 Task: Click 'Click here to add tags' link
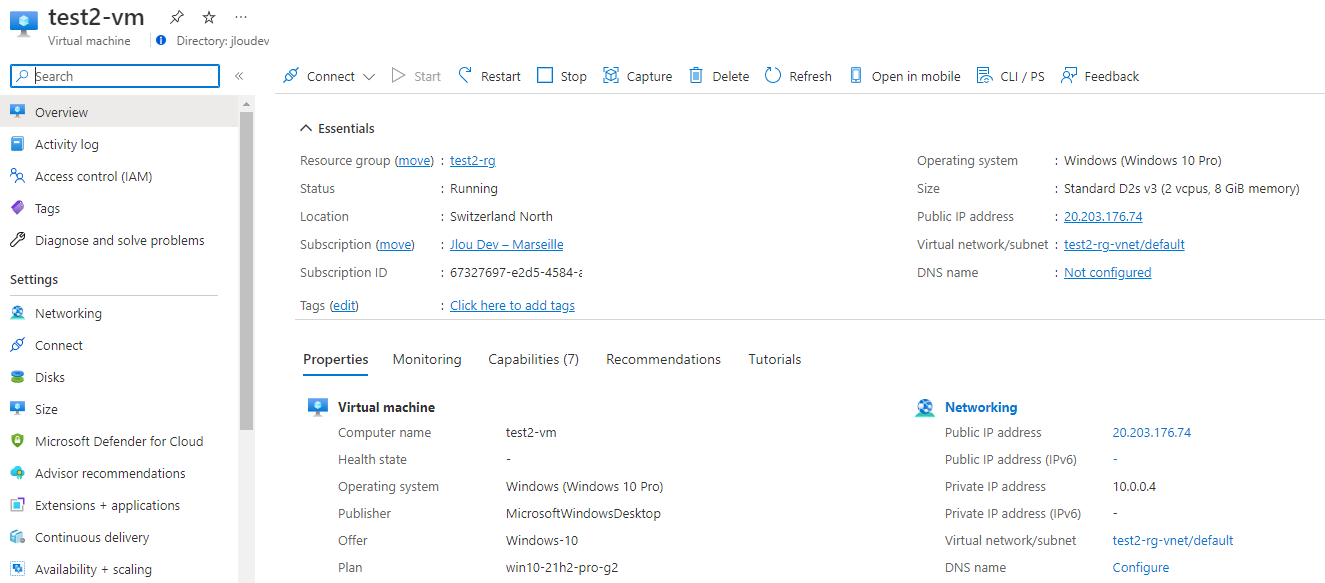(512, 305)
